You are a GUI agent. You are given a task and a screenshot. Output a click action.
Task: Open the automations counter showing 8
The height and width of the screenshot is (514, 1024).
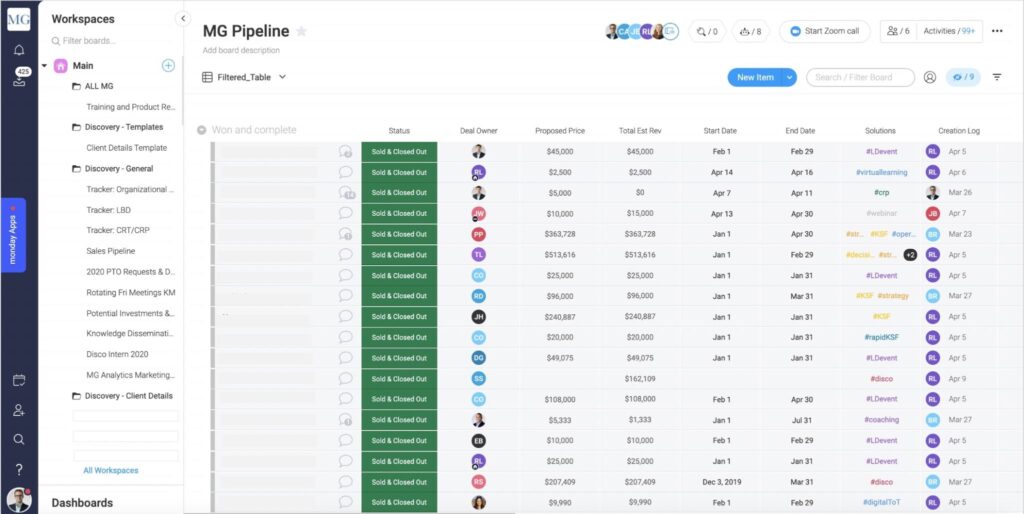[x=750, y=31]
